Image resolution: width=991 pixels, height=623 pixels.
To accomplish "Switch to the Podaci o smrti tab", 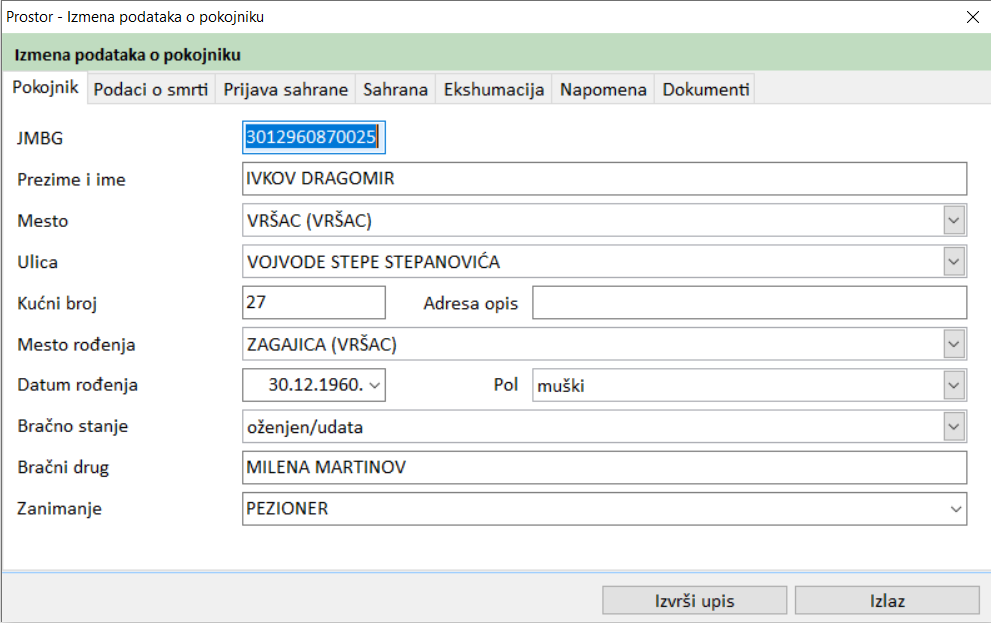I will (152, 89).
